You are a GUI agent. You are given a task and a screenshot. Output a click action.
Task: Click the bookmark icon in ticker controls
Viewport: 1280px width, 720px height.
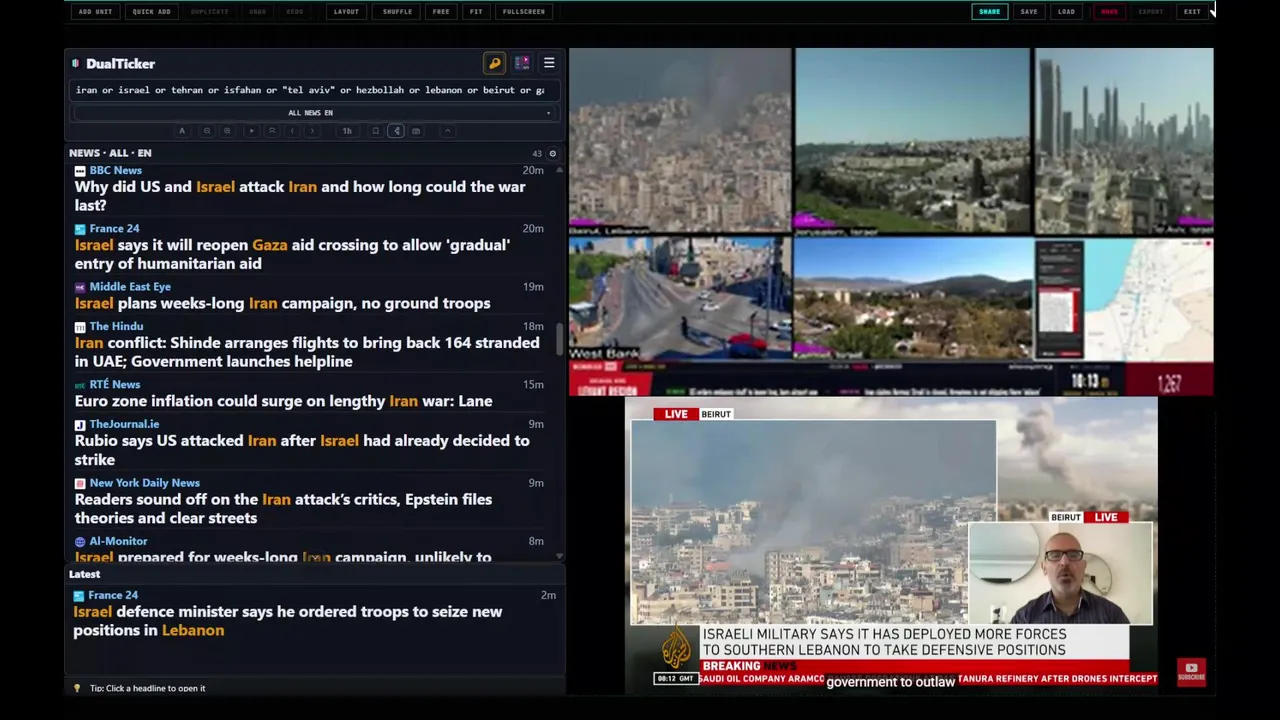click(x=375, y=131)
